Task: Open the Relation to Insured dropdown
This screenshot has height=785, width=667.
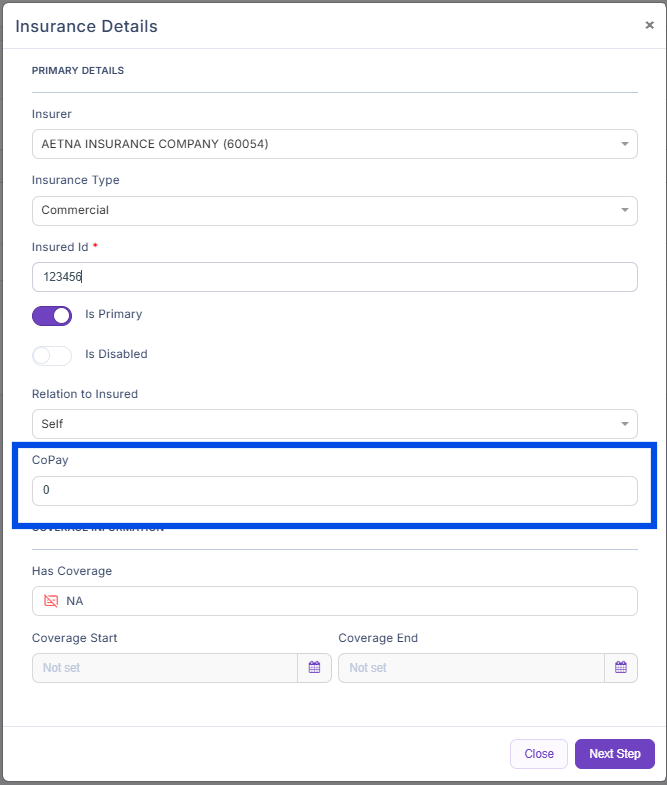Action: click(334, 424)
